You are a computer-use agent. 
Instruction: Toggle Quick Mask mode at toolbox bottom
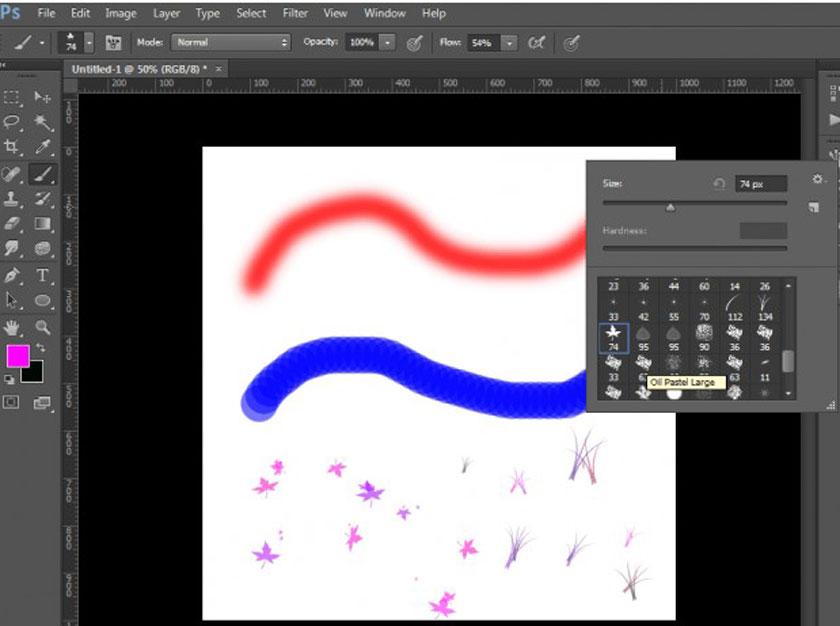tap(13, 402)
